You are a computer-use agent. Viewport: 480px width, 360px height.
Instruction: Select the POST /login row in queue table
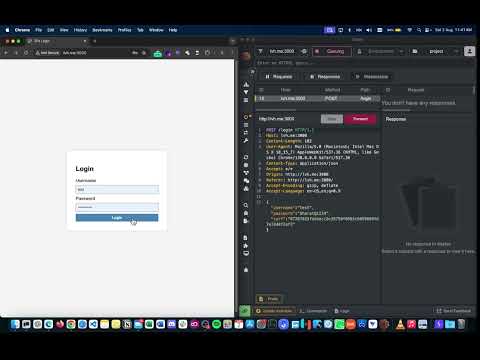coord(317,98)
